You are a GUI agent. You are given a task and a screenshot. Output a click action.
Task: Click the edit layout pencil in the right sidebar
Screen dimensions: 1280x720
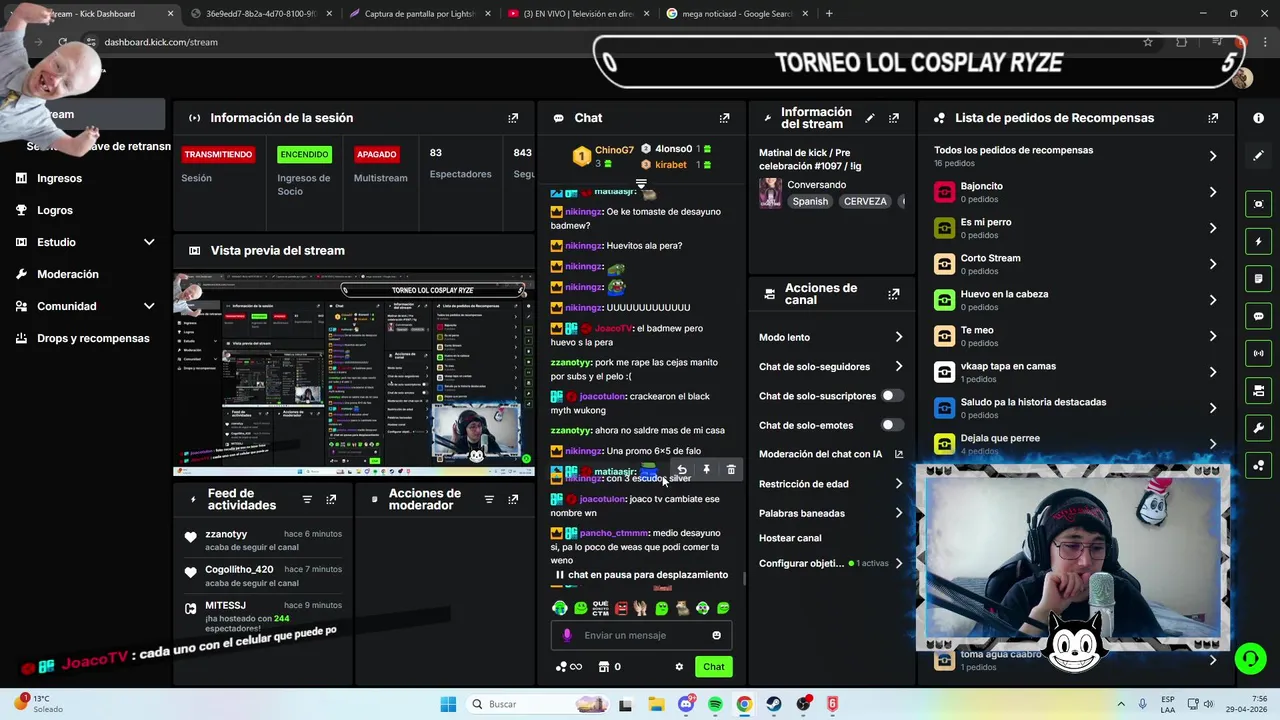coord(1258,156)
